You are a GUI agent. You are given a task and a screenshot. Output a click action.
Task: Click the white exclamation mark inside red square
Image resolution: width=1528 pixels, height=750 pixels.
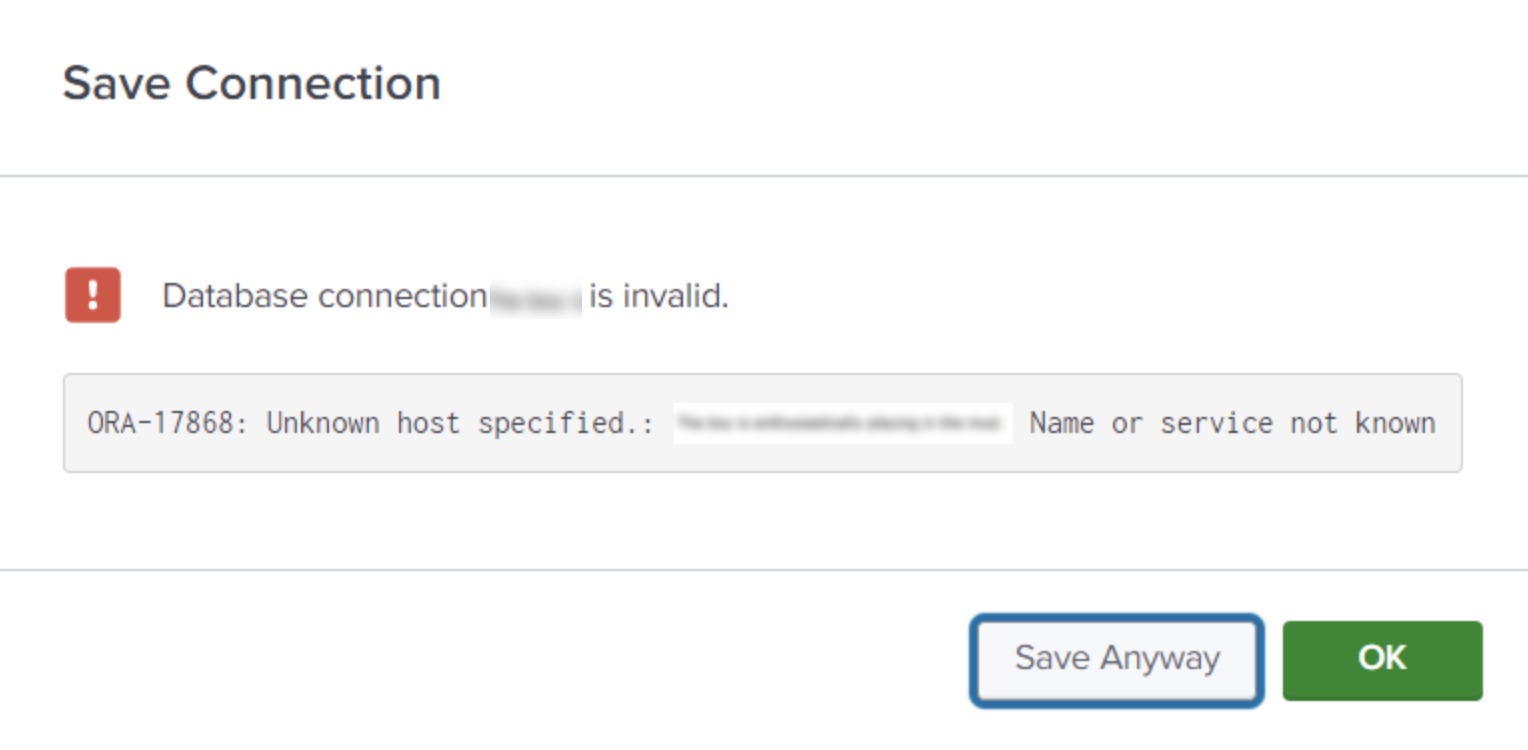tap(93, 295)
